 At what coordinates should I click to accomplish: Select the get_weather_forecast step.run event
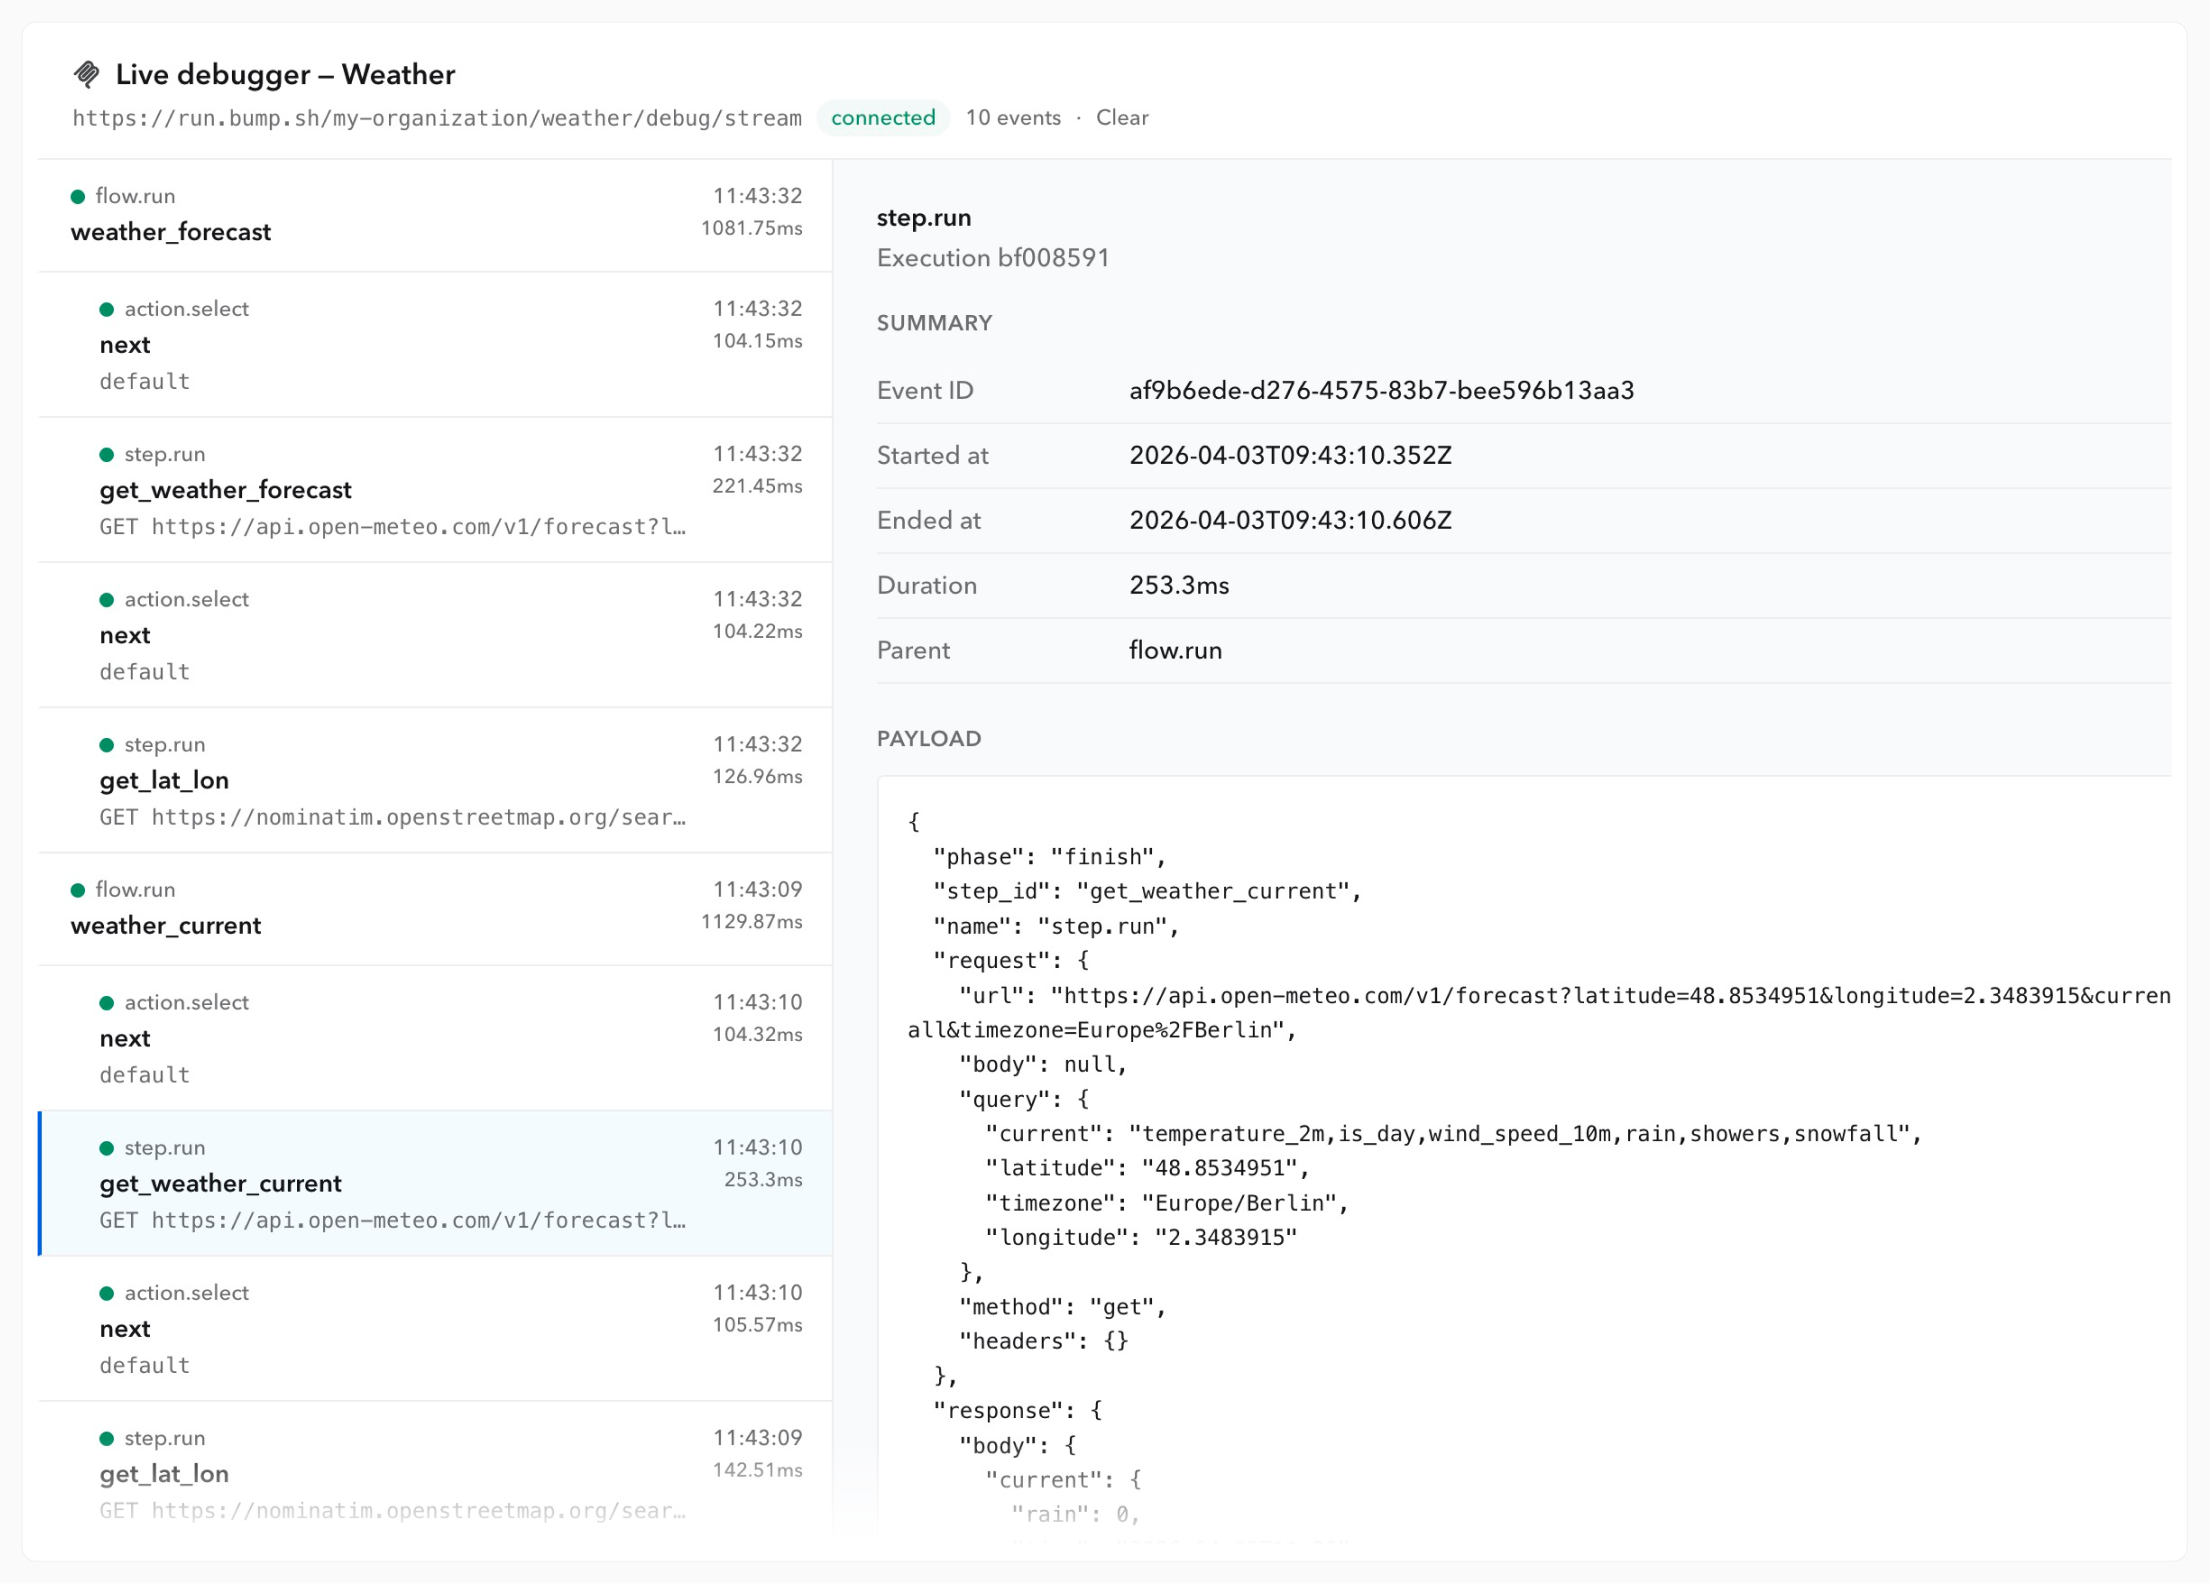pos(436,490)
